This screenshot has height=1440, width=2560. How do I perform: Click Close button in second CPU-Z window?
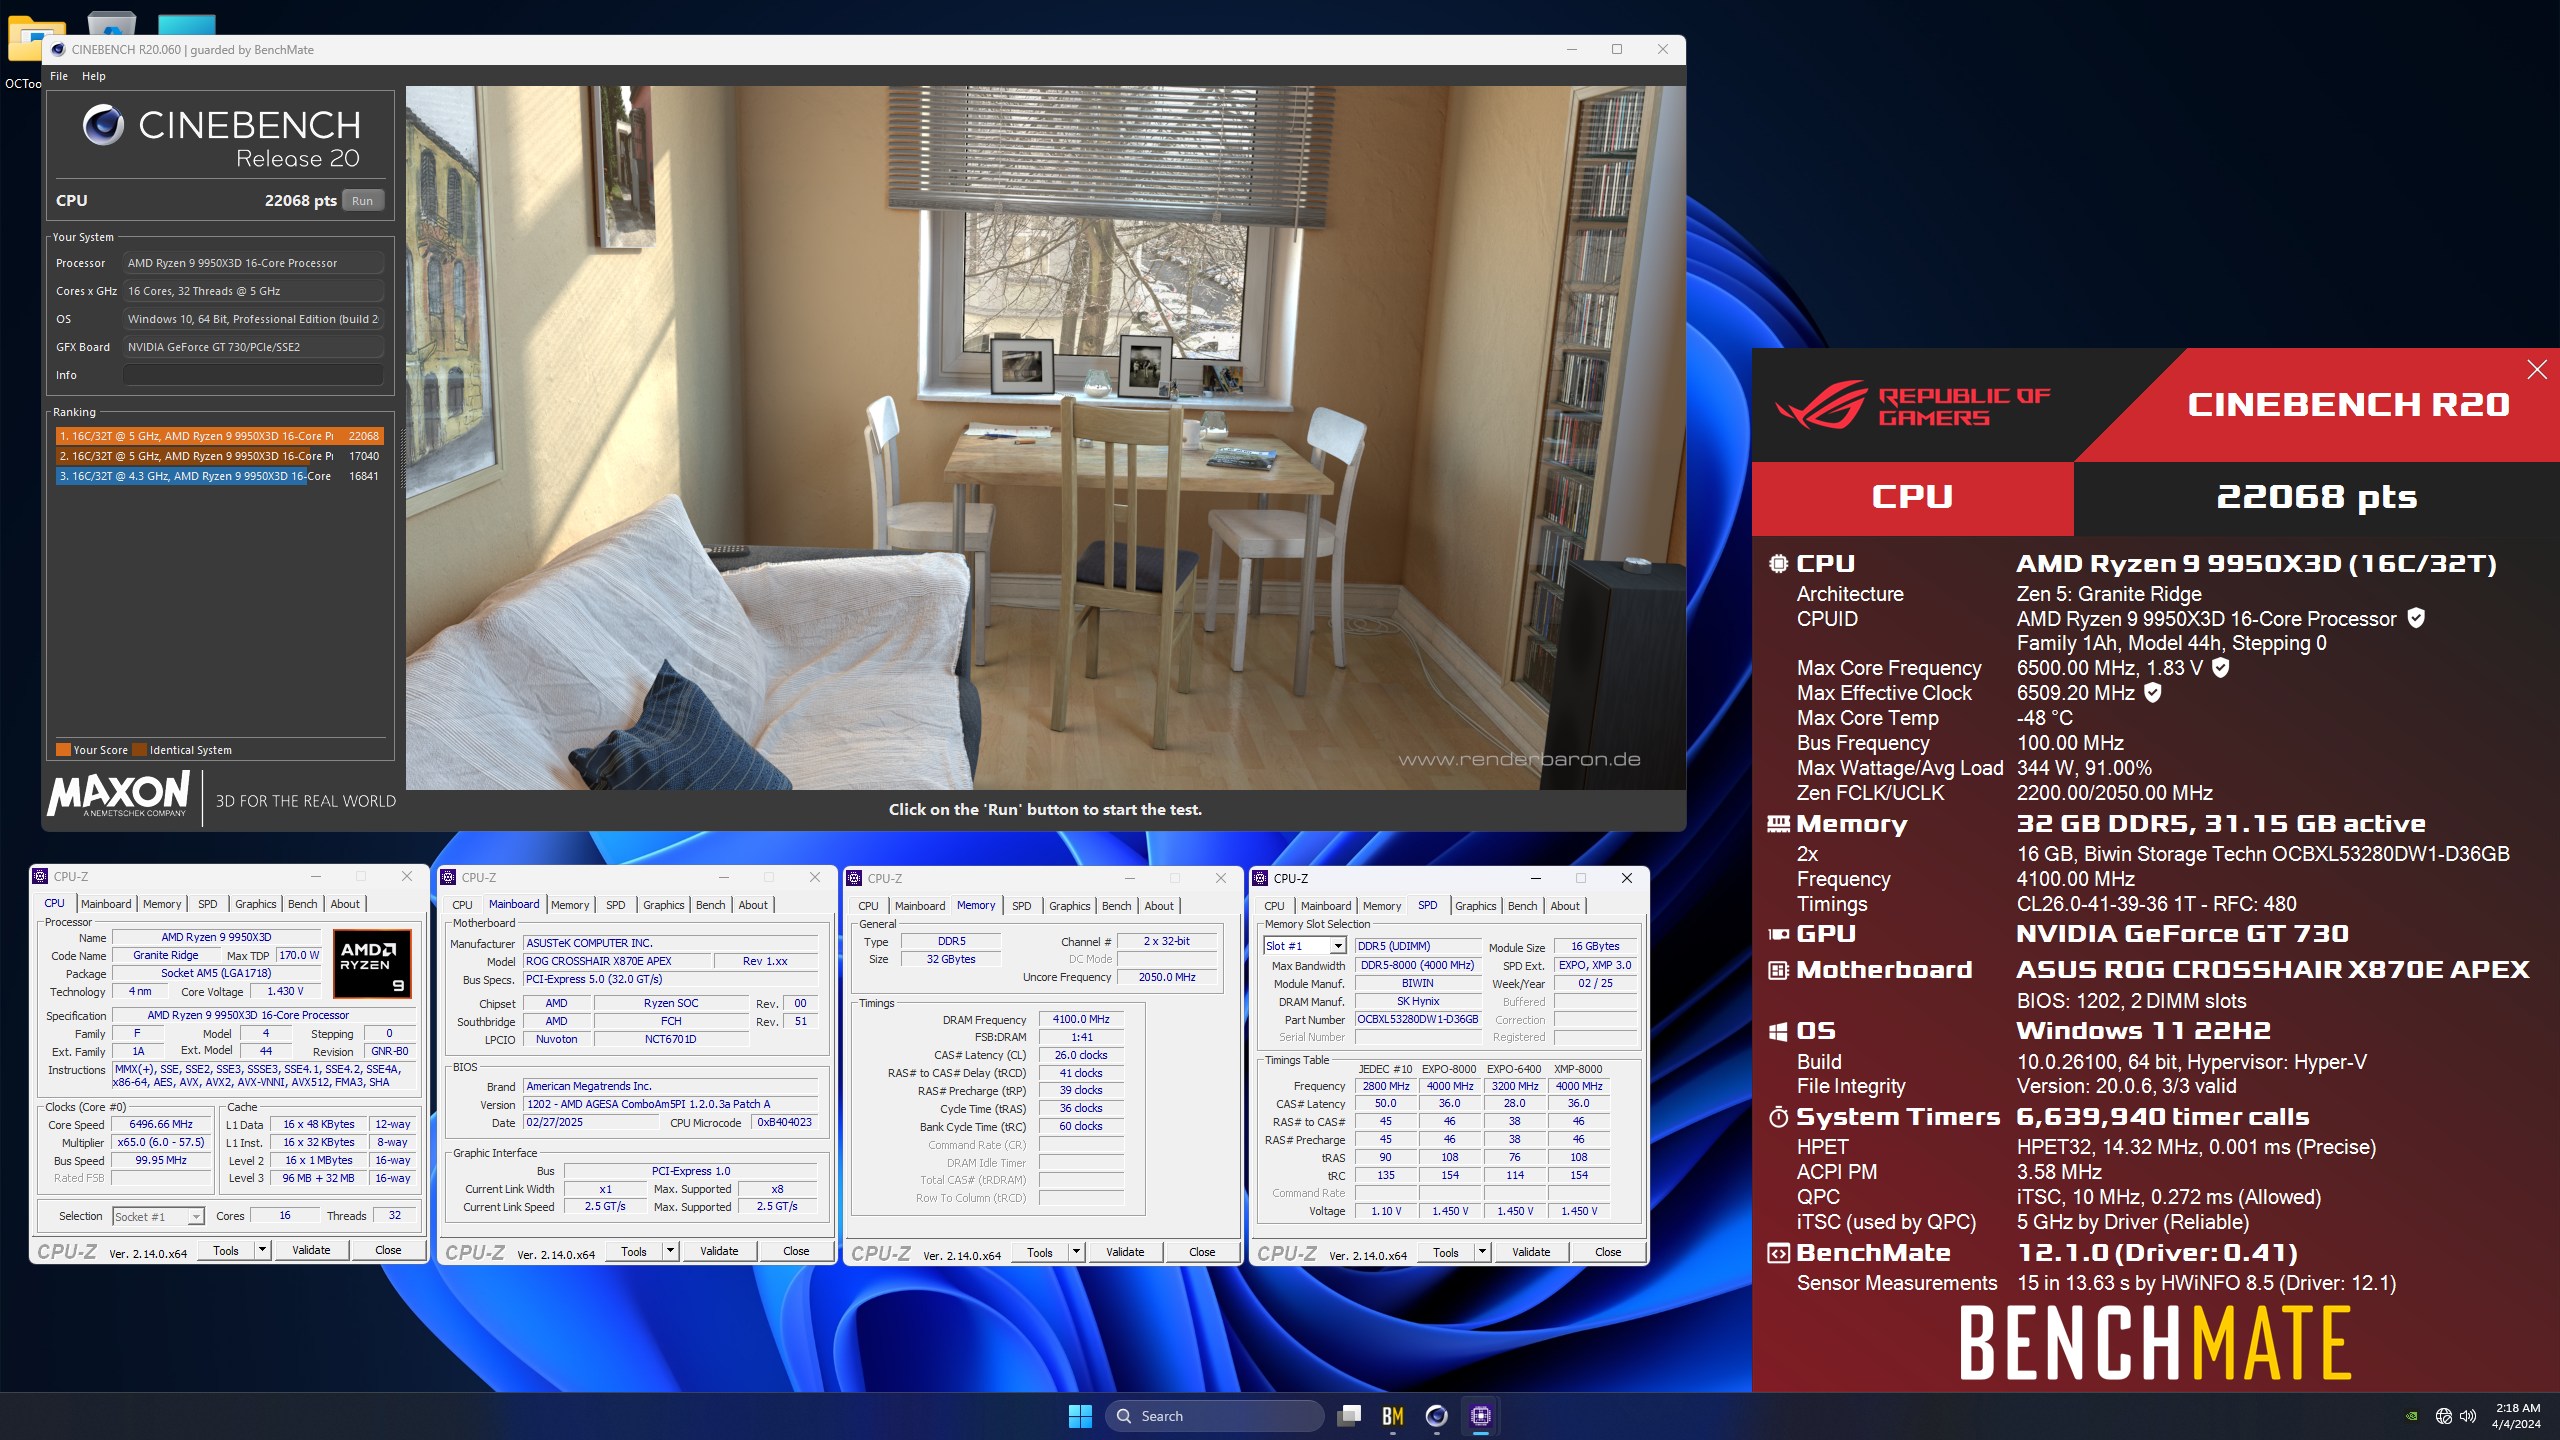click(796, 1251)
